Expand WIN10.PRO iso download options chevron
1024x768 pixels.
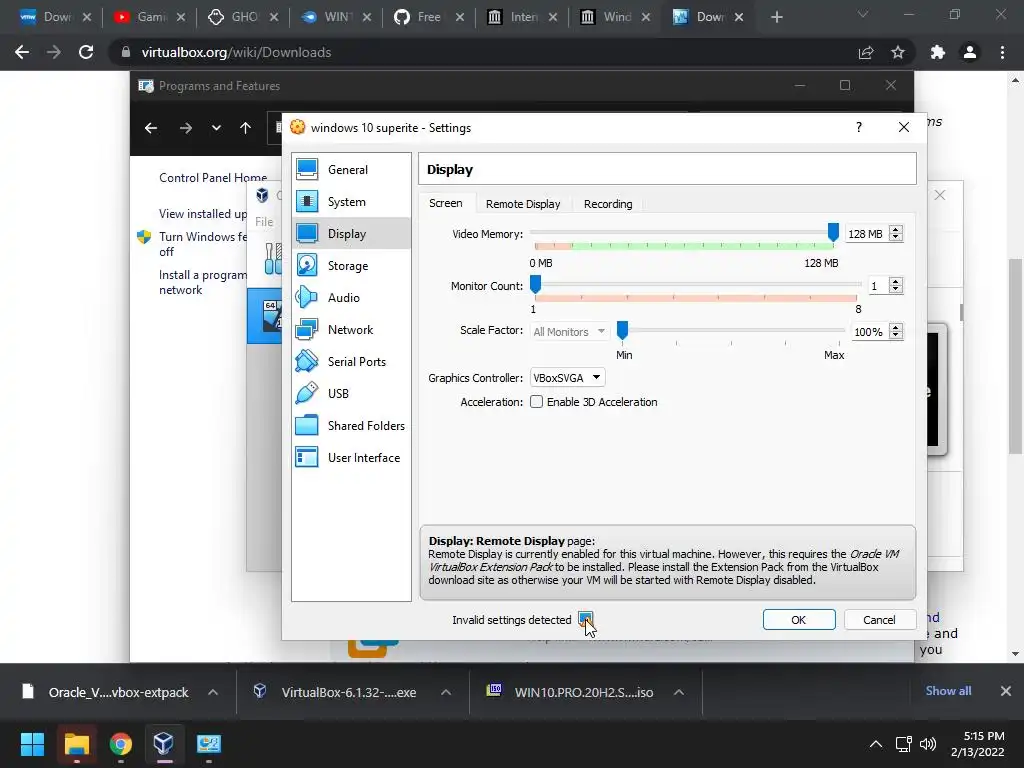[x=679, y=692]
